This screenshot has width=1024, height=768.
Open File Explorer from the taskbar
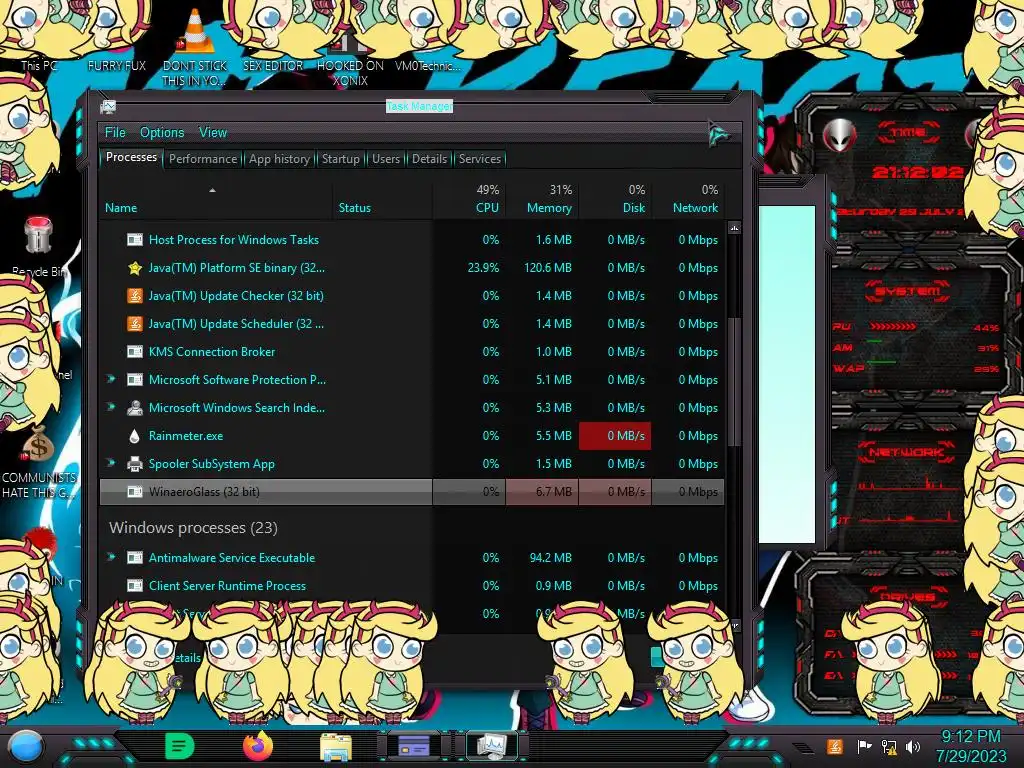(336, 746)
